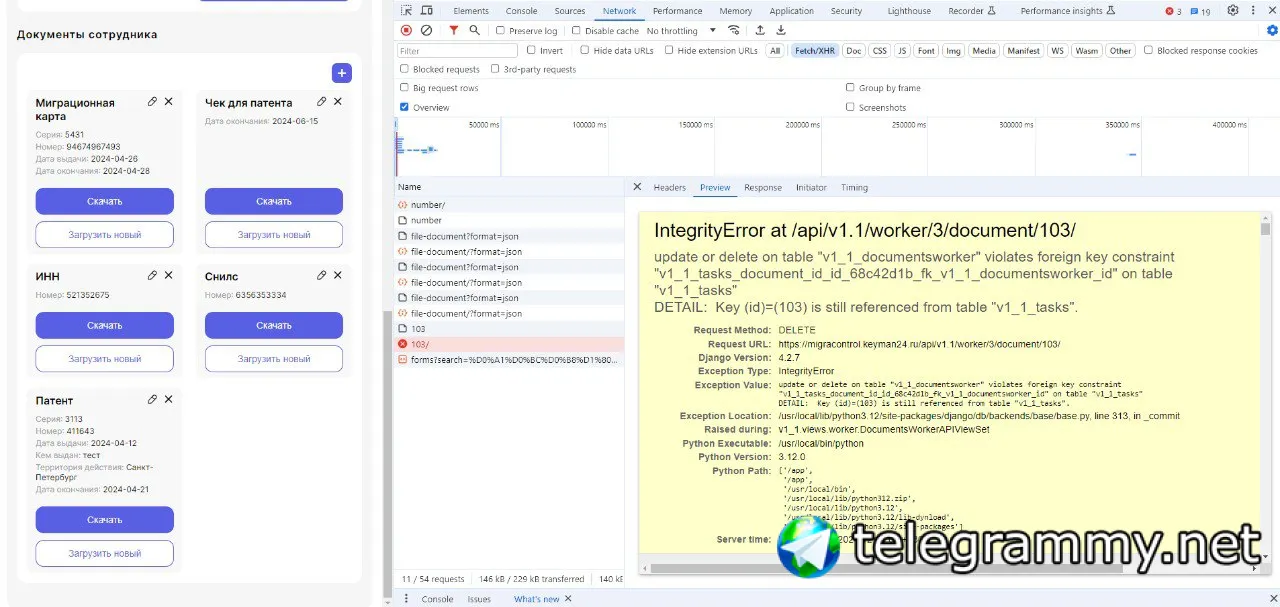Check Hide extension URLs
Screen dimensions: 1280x607
pyautogui.click(x=669, y=50)
